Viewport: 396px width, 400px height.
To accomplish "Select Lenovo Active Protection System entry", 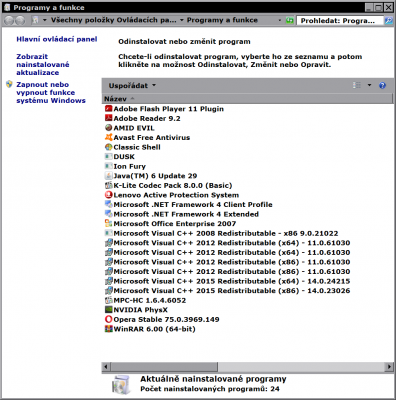I will pyautogui.click(x=172, y=195).
